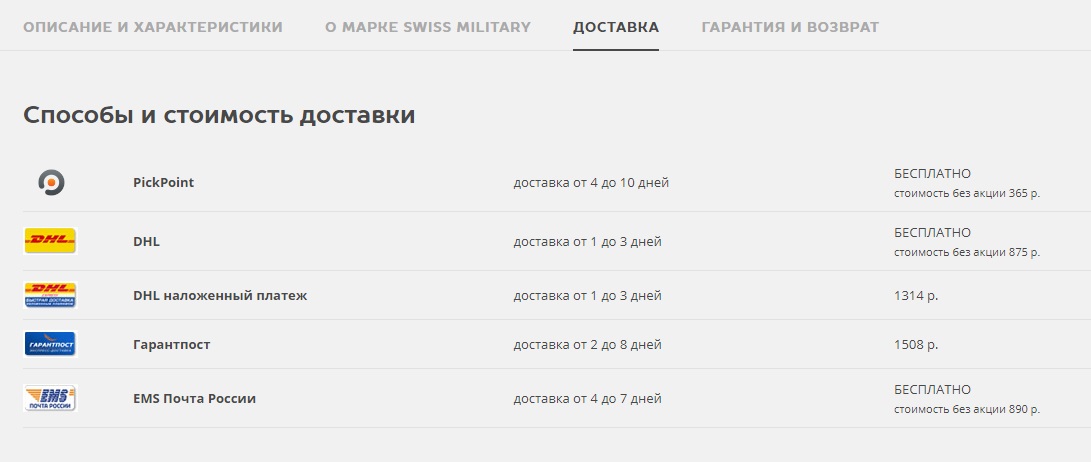Select the Доставка tab
This screenshot has height=462, width=1091.
pos(616,27)
